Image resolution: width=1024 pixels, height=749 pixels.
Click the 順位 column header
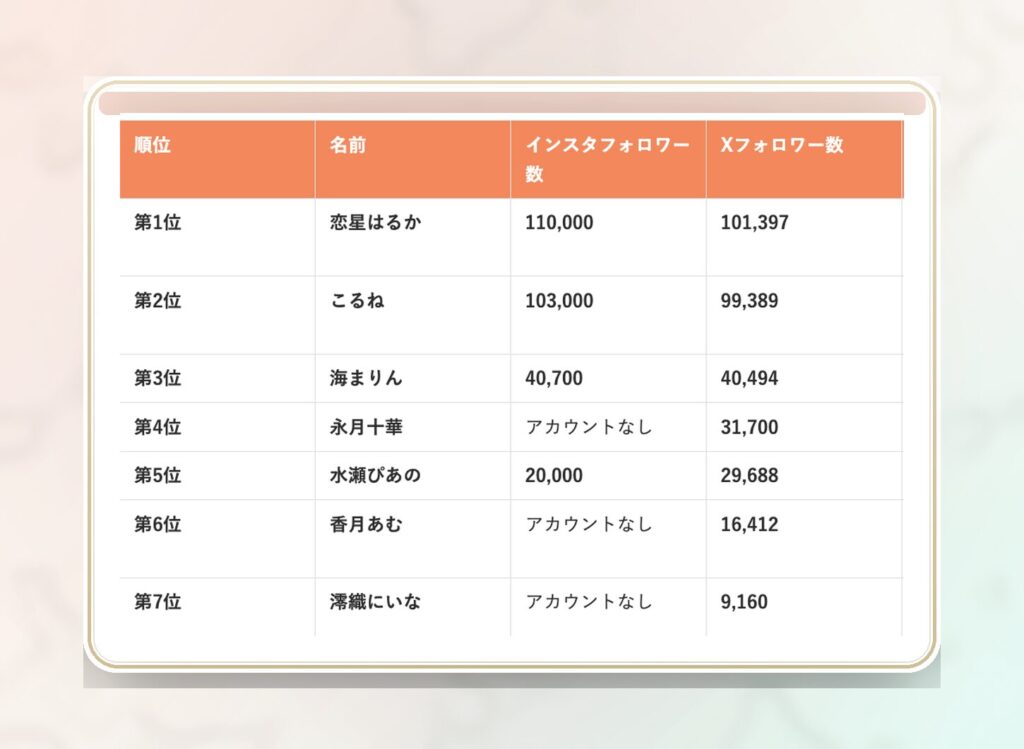coord(153,145)
